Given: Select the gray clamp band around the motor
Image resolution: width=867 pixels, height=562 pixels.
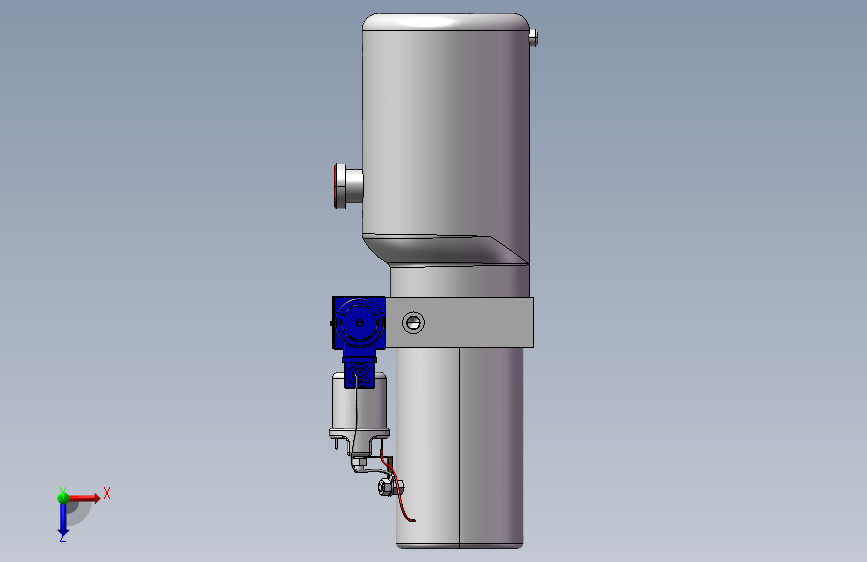Looking at the screenshot, I should [x=459, y=322].
